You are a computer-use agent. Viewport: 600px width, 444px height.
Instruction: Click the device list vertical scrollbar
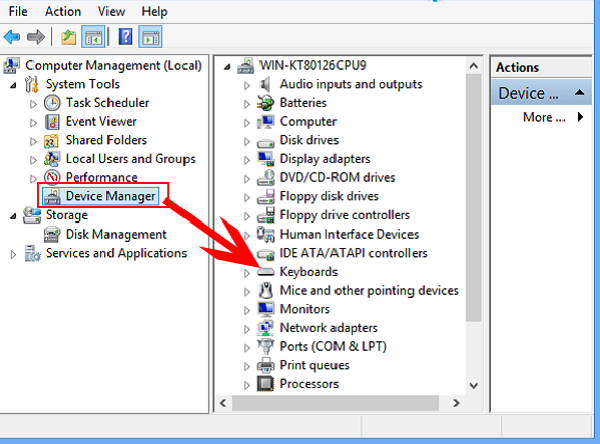pos(474,200)
